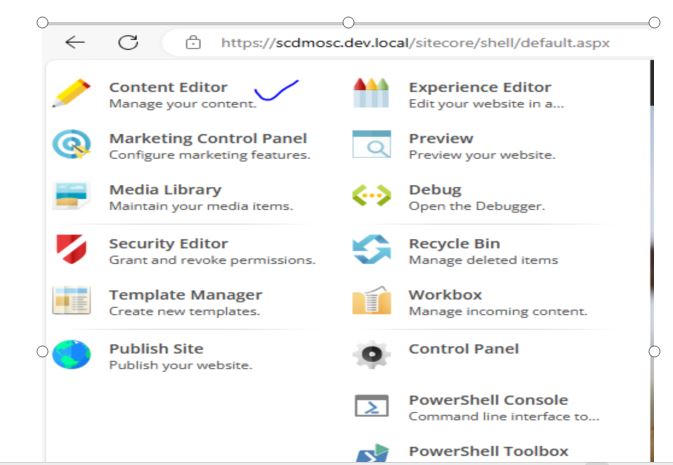Image resolution: width=673 pixels, height=465 pixels.
Task: Open the Media Library link
Action: point(165,190)
